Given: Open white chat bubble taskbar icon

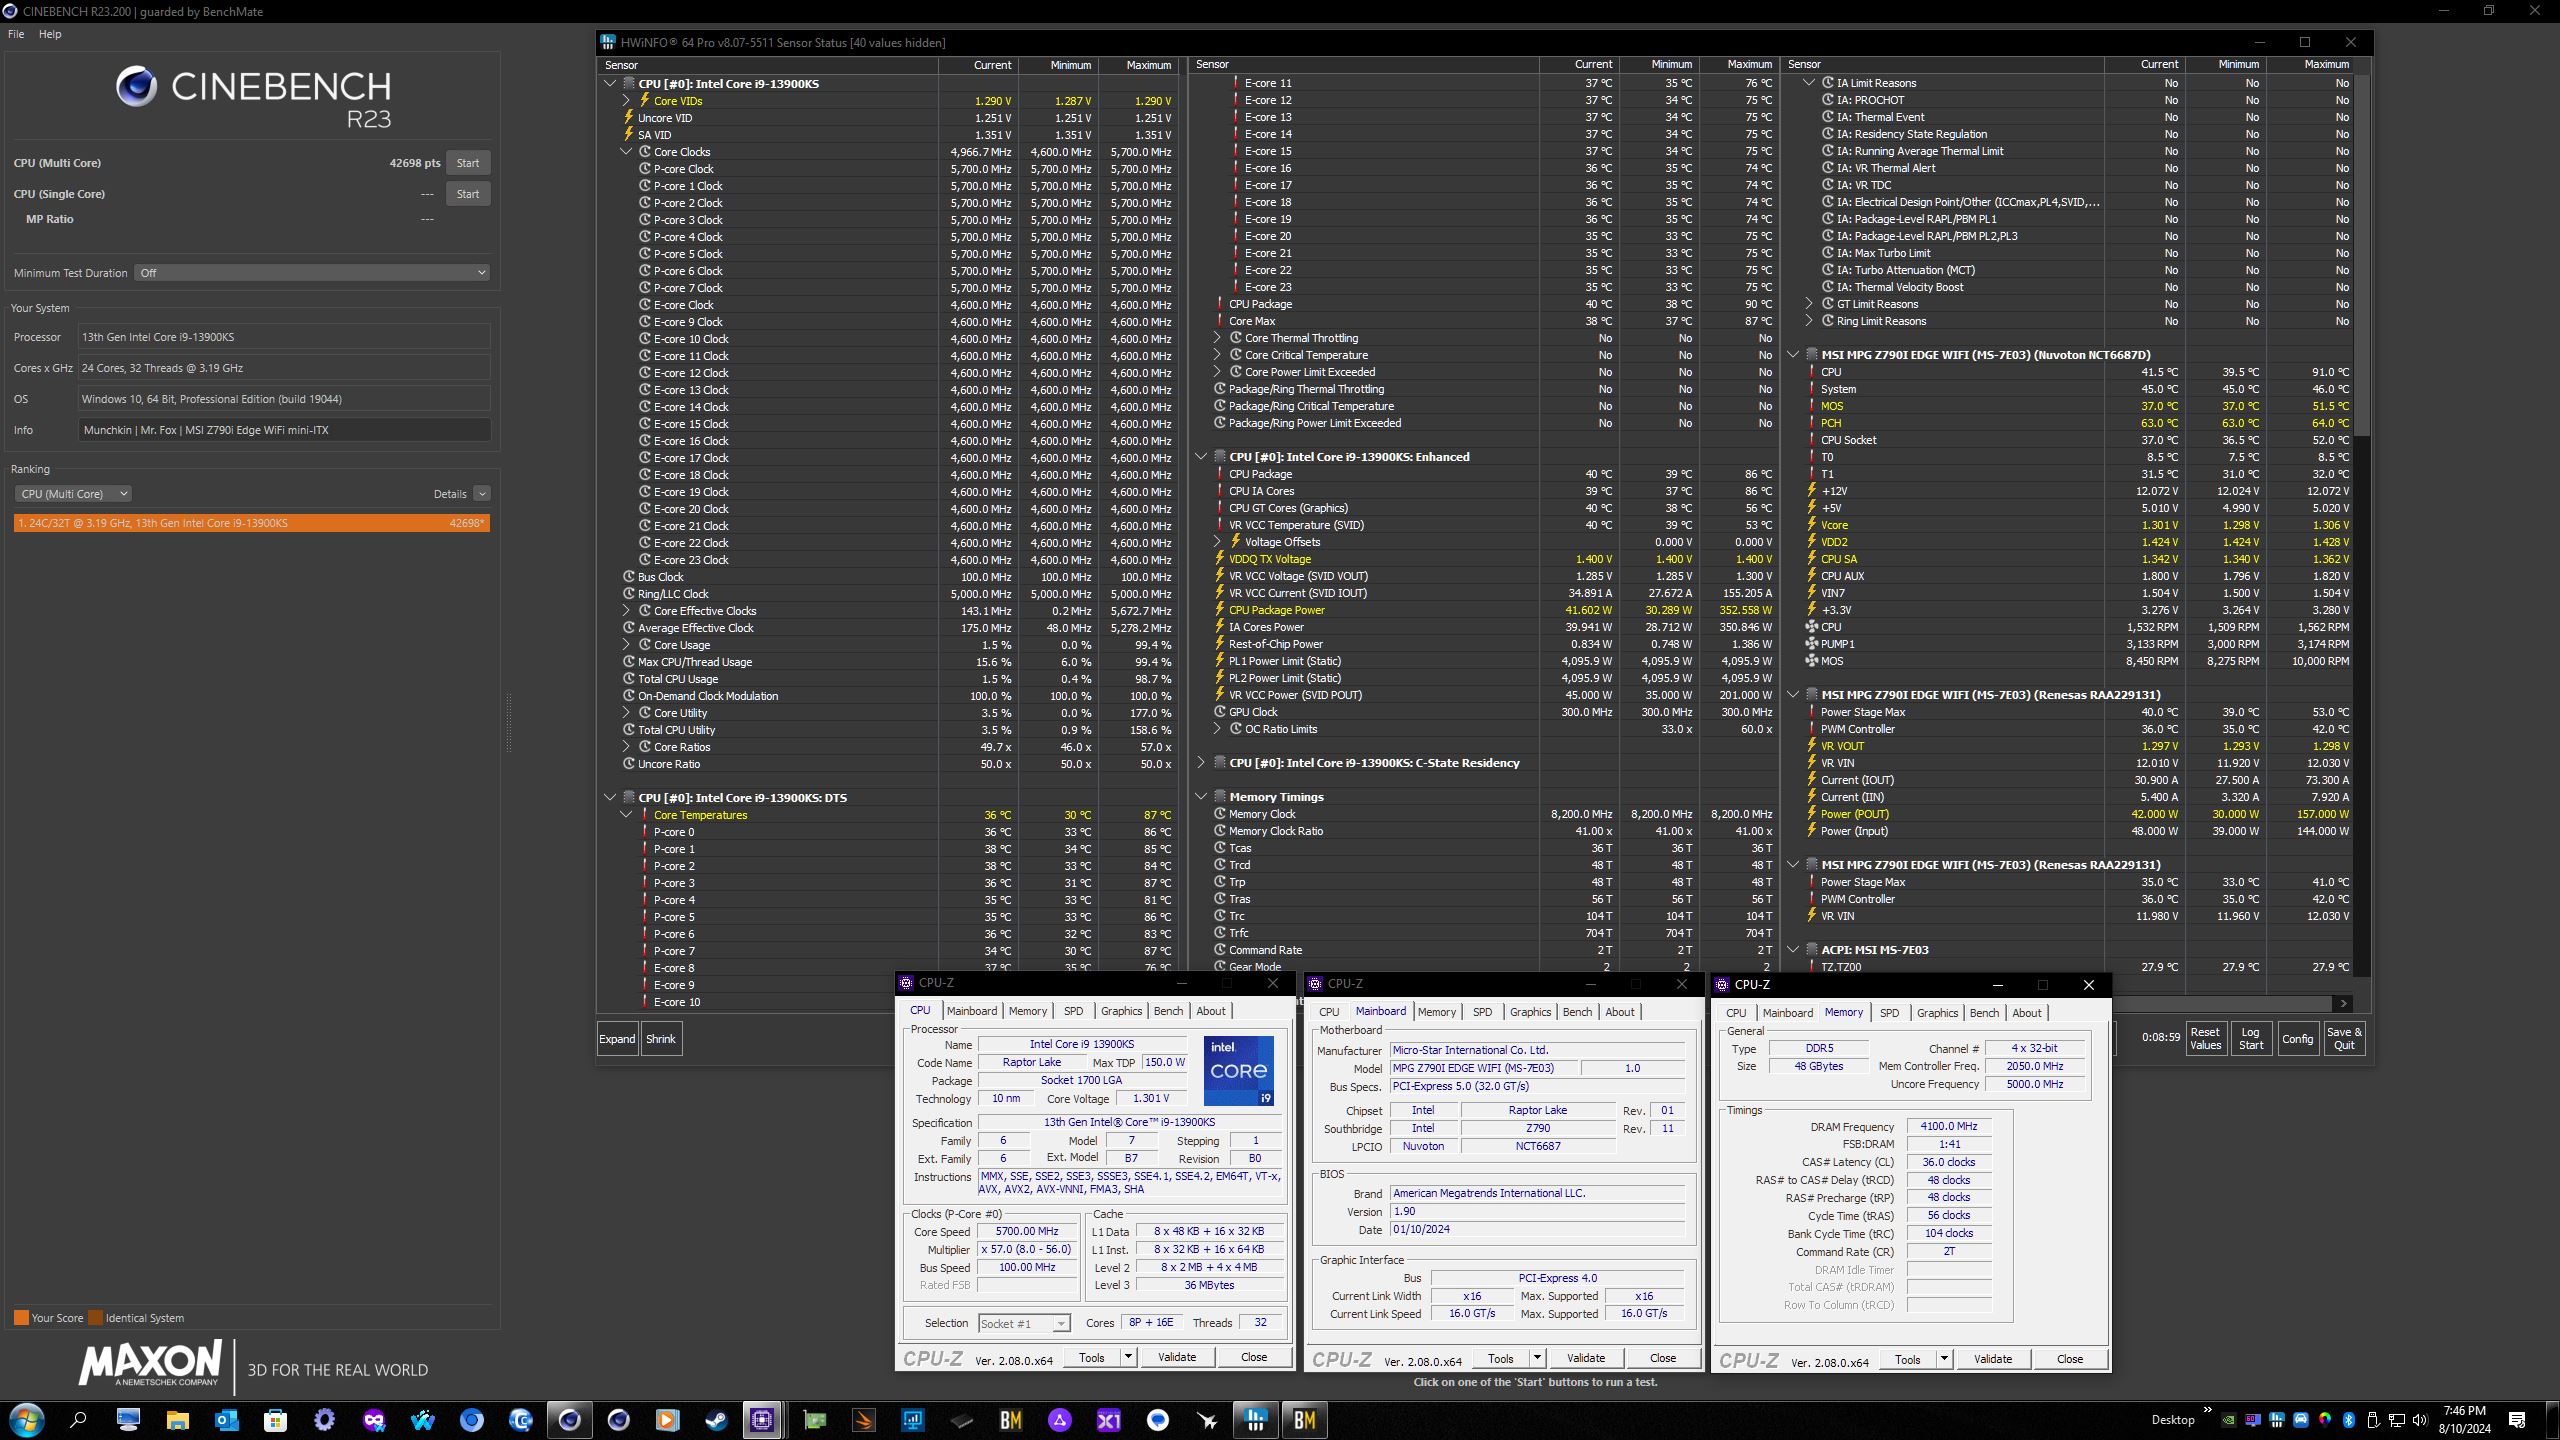Looking at the screenshot, I should [1158, 1420].
